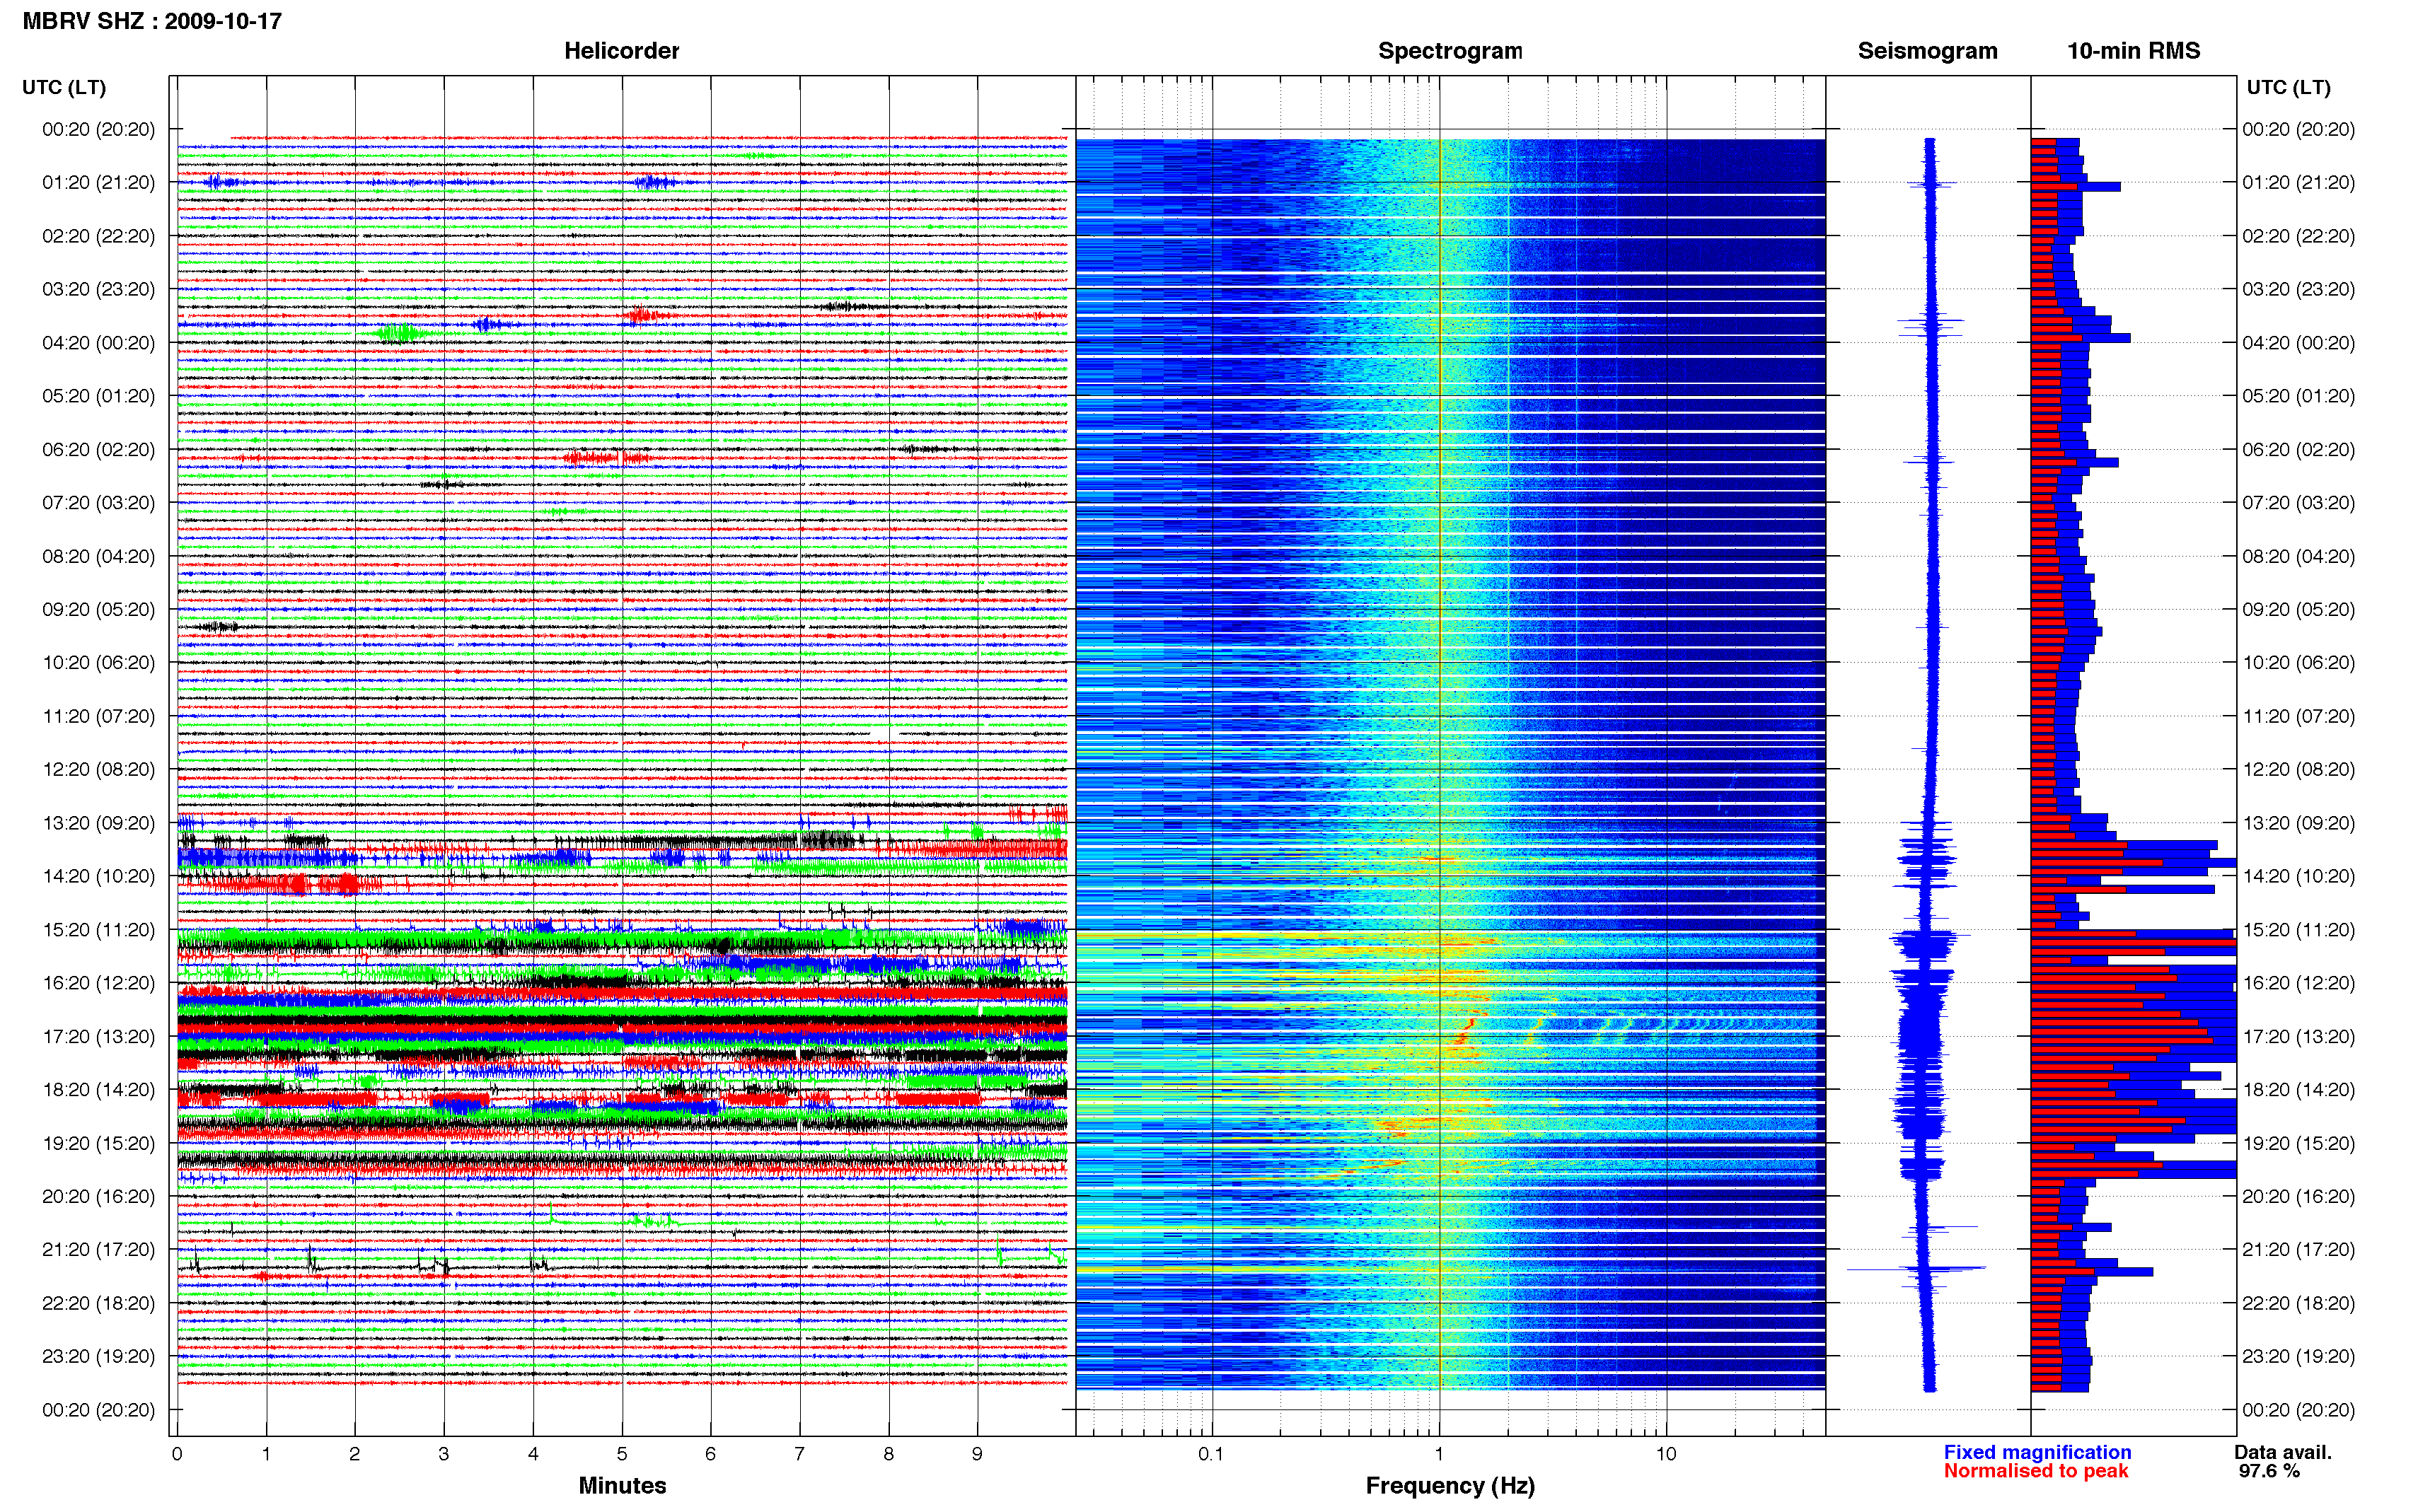2418x1512 pixels.
Task: Click left axis label 05:20 (01:20)
Action: click(x=99, y=396)
